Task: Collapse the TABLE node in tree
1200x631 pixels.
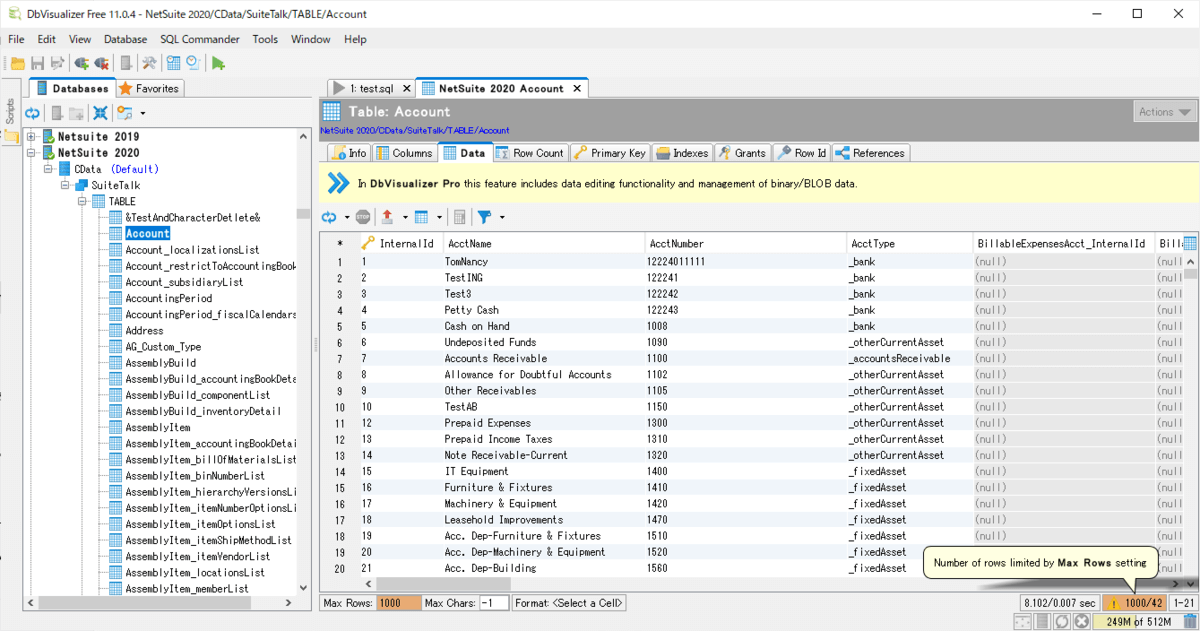Action: (82, 201)
